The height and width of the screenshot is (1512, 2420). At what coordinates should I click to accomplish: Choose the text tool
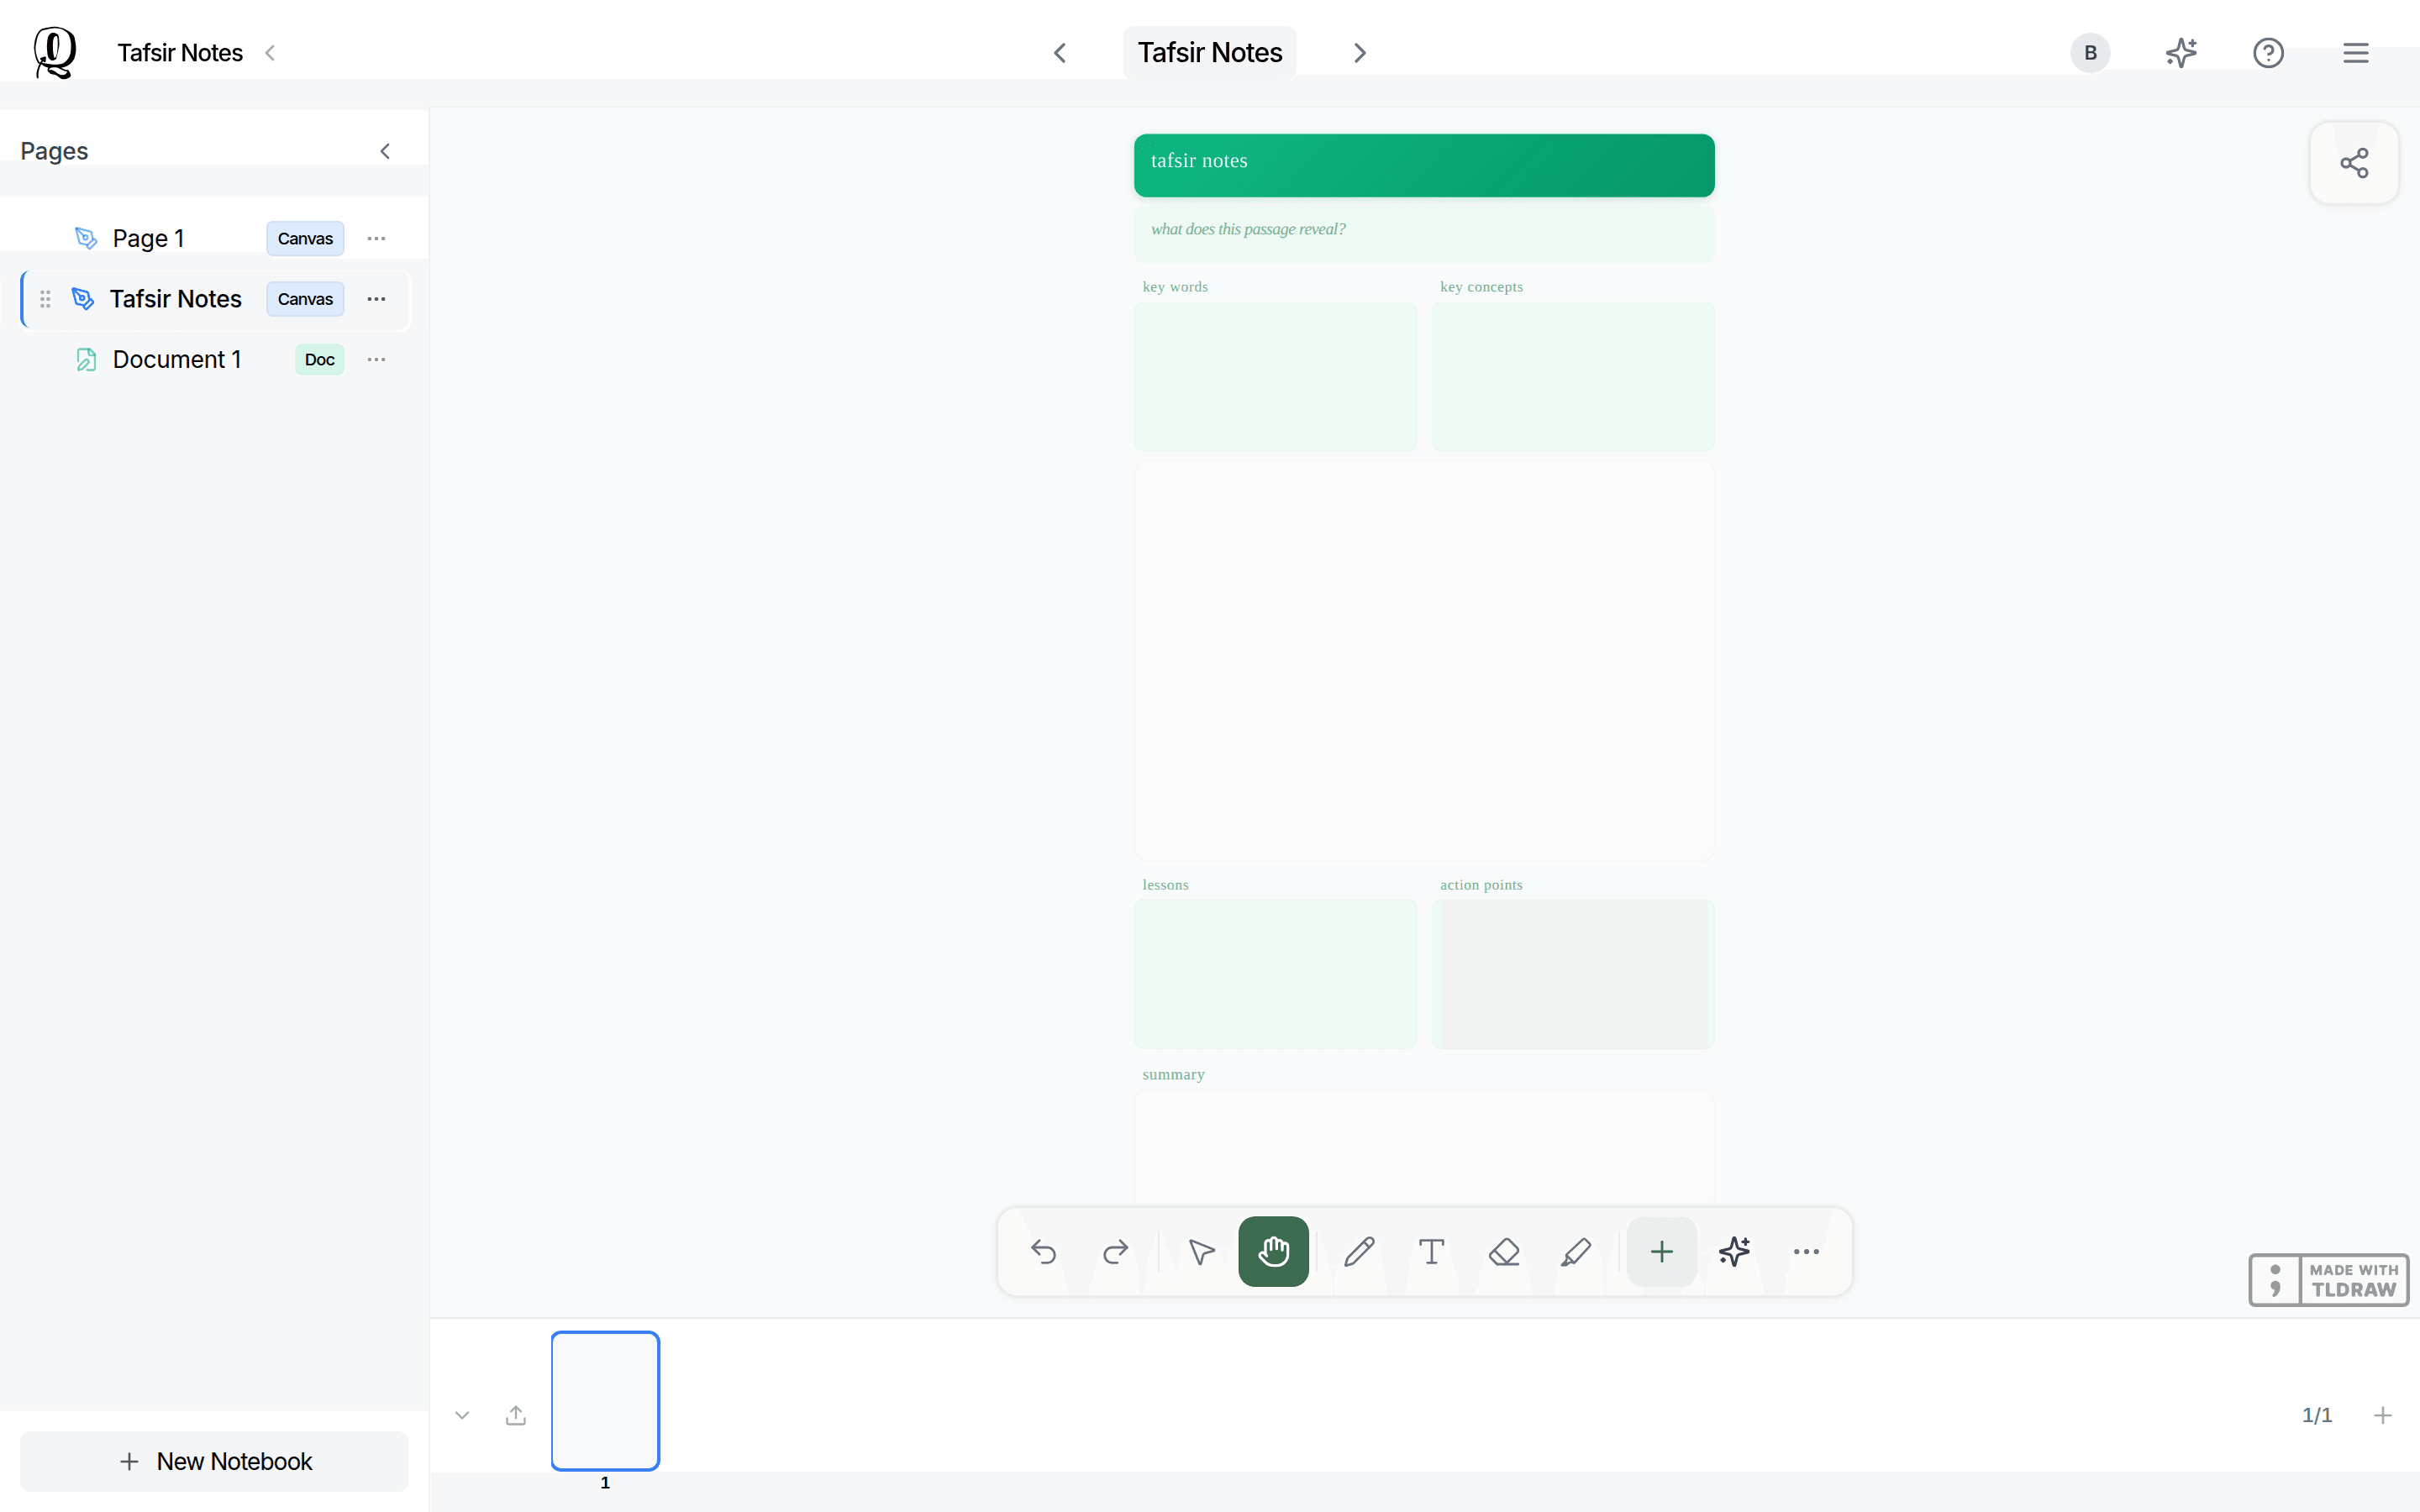pyautogui.click(x=1431, y=1251)
